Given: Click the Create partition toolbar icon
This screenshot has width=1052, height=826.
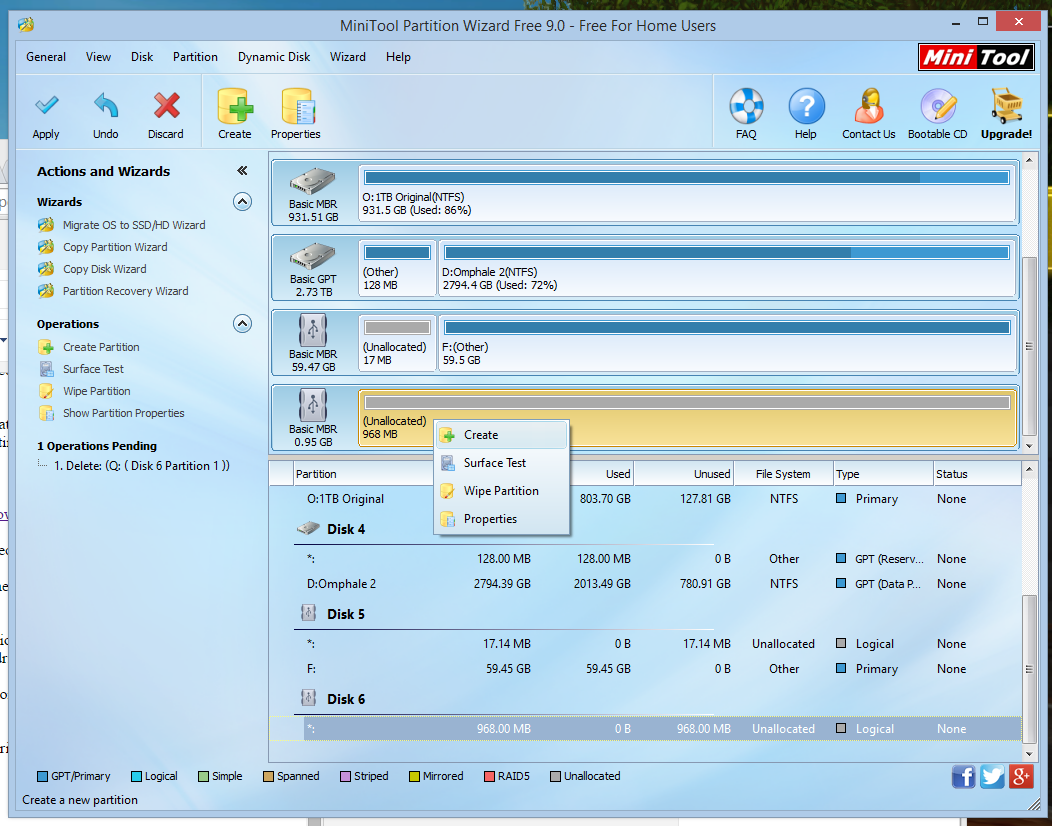Looking at the screenshot, I should [x=235, y=106].
